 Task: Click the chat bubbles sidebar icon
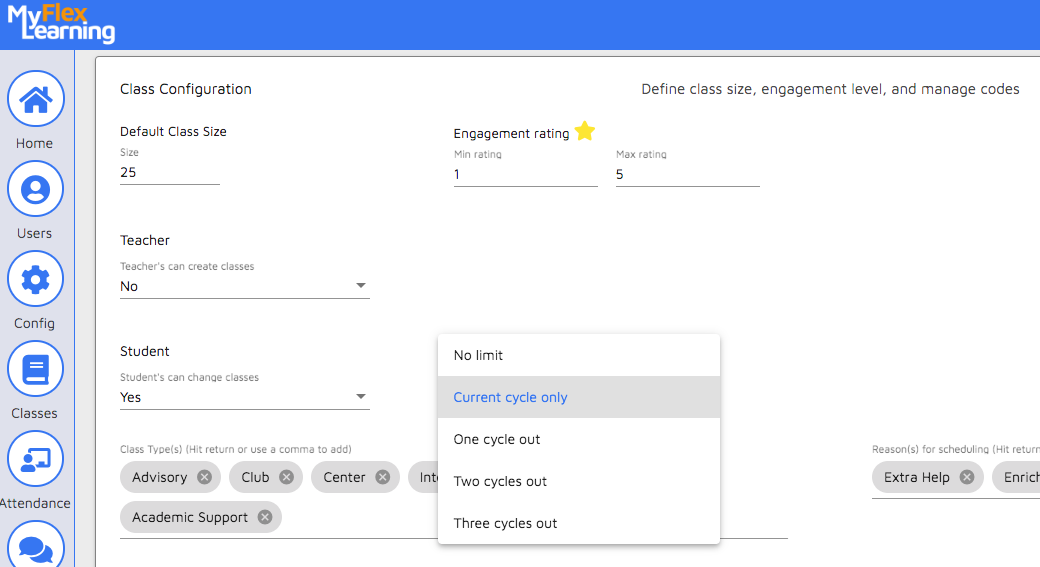pos(35,546)
